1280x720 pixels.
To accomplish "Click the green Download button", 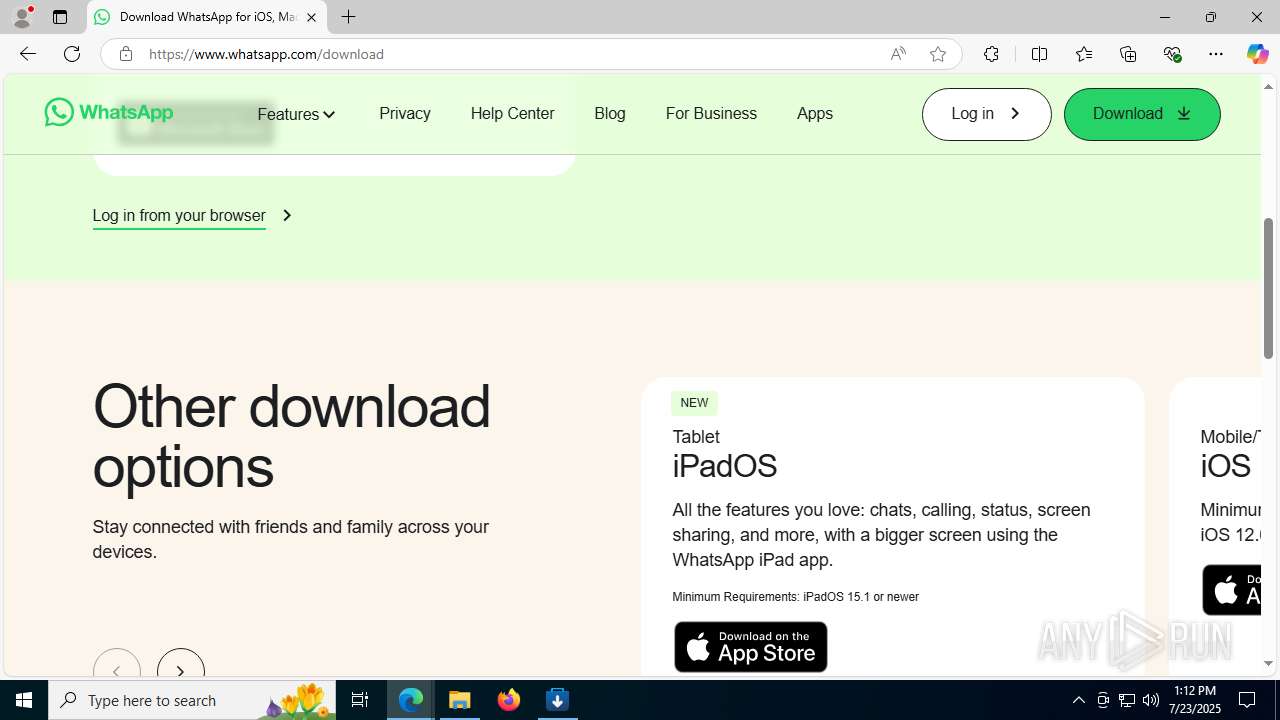I will click(1142, 114).
